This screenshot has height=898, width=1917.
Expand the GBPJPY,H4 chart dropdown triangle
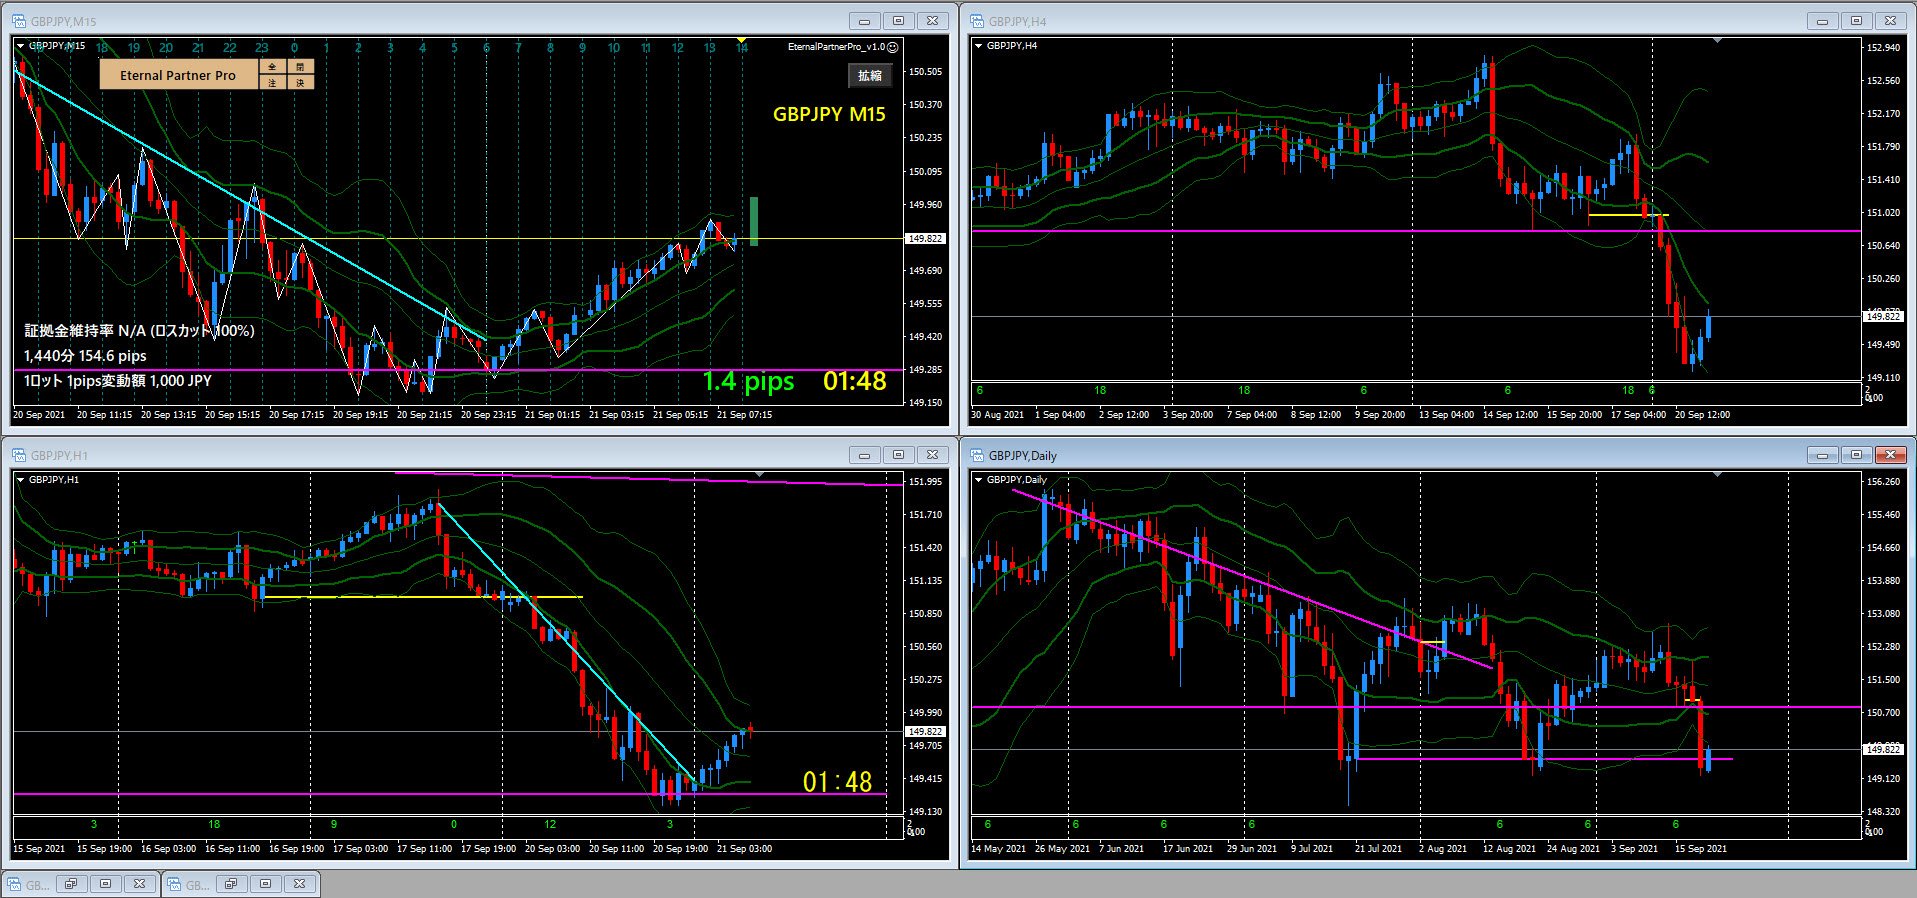(978, 46)
